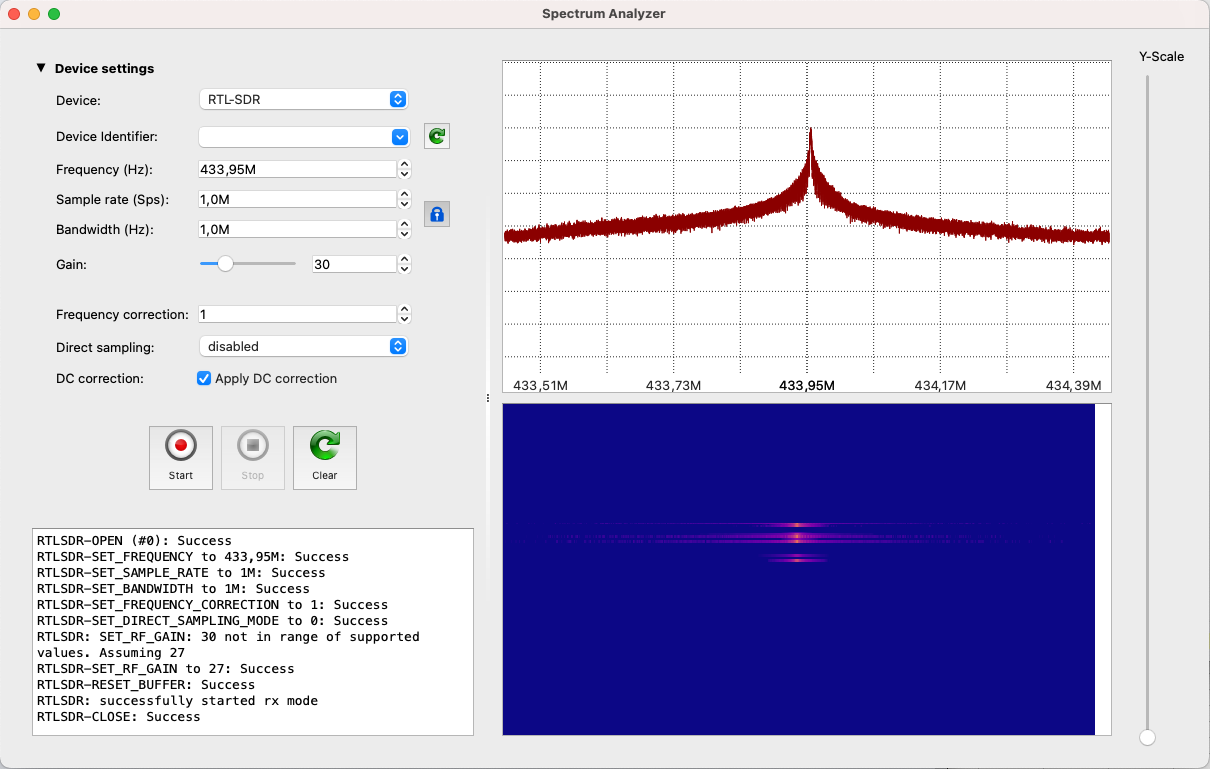This screenshot has width=1210, height=769.
Task: Toggle the sample rate bandwidth lock
Action: 437,214
